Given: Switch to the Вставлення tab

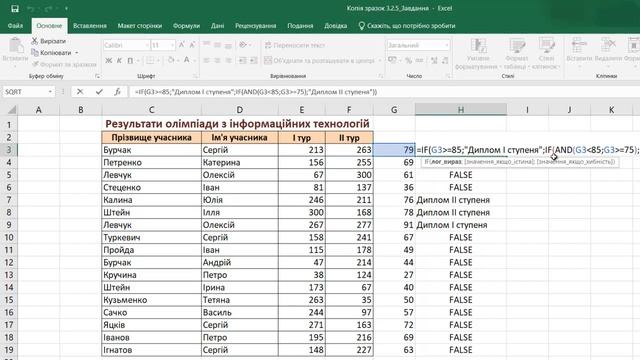Looking at the screenshot, I should click(89, 26).
